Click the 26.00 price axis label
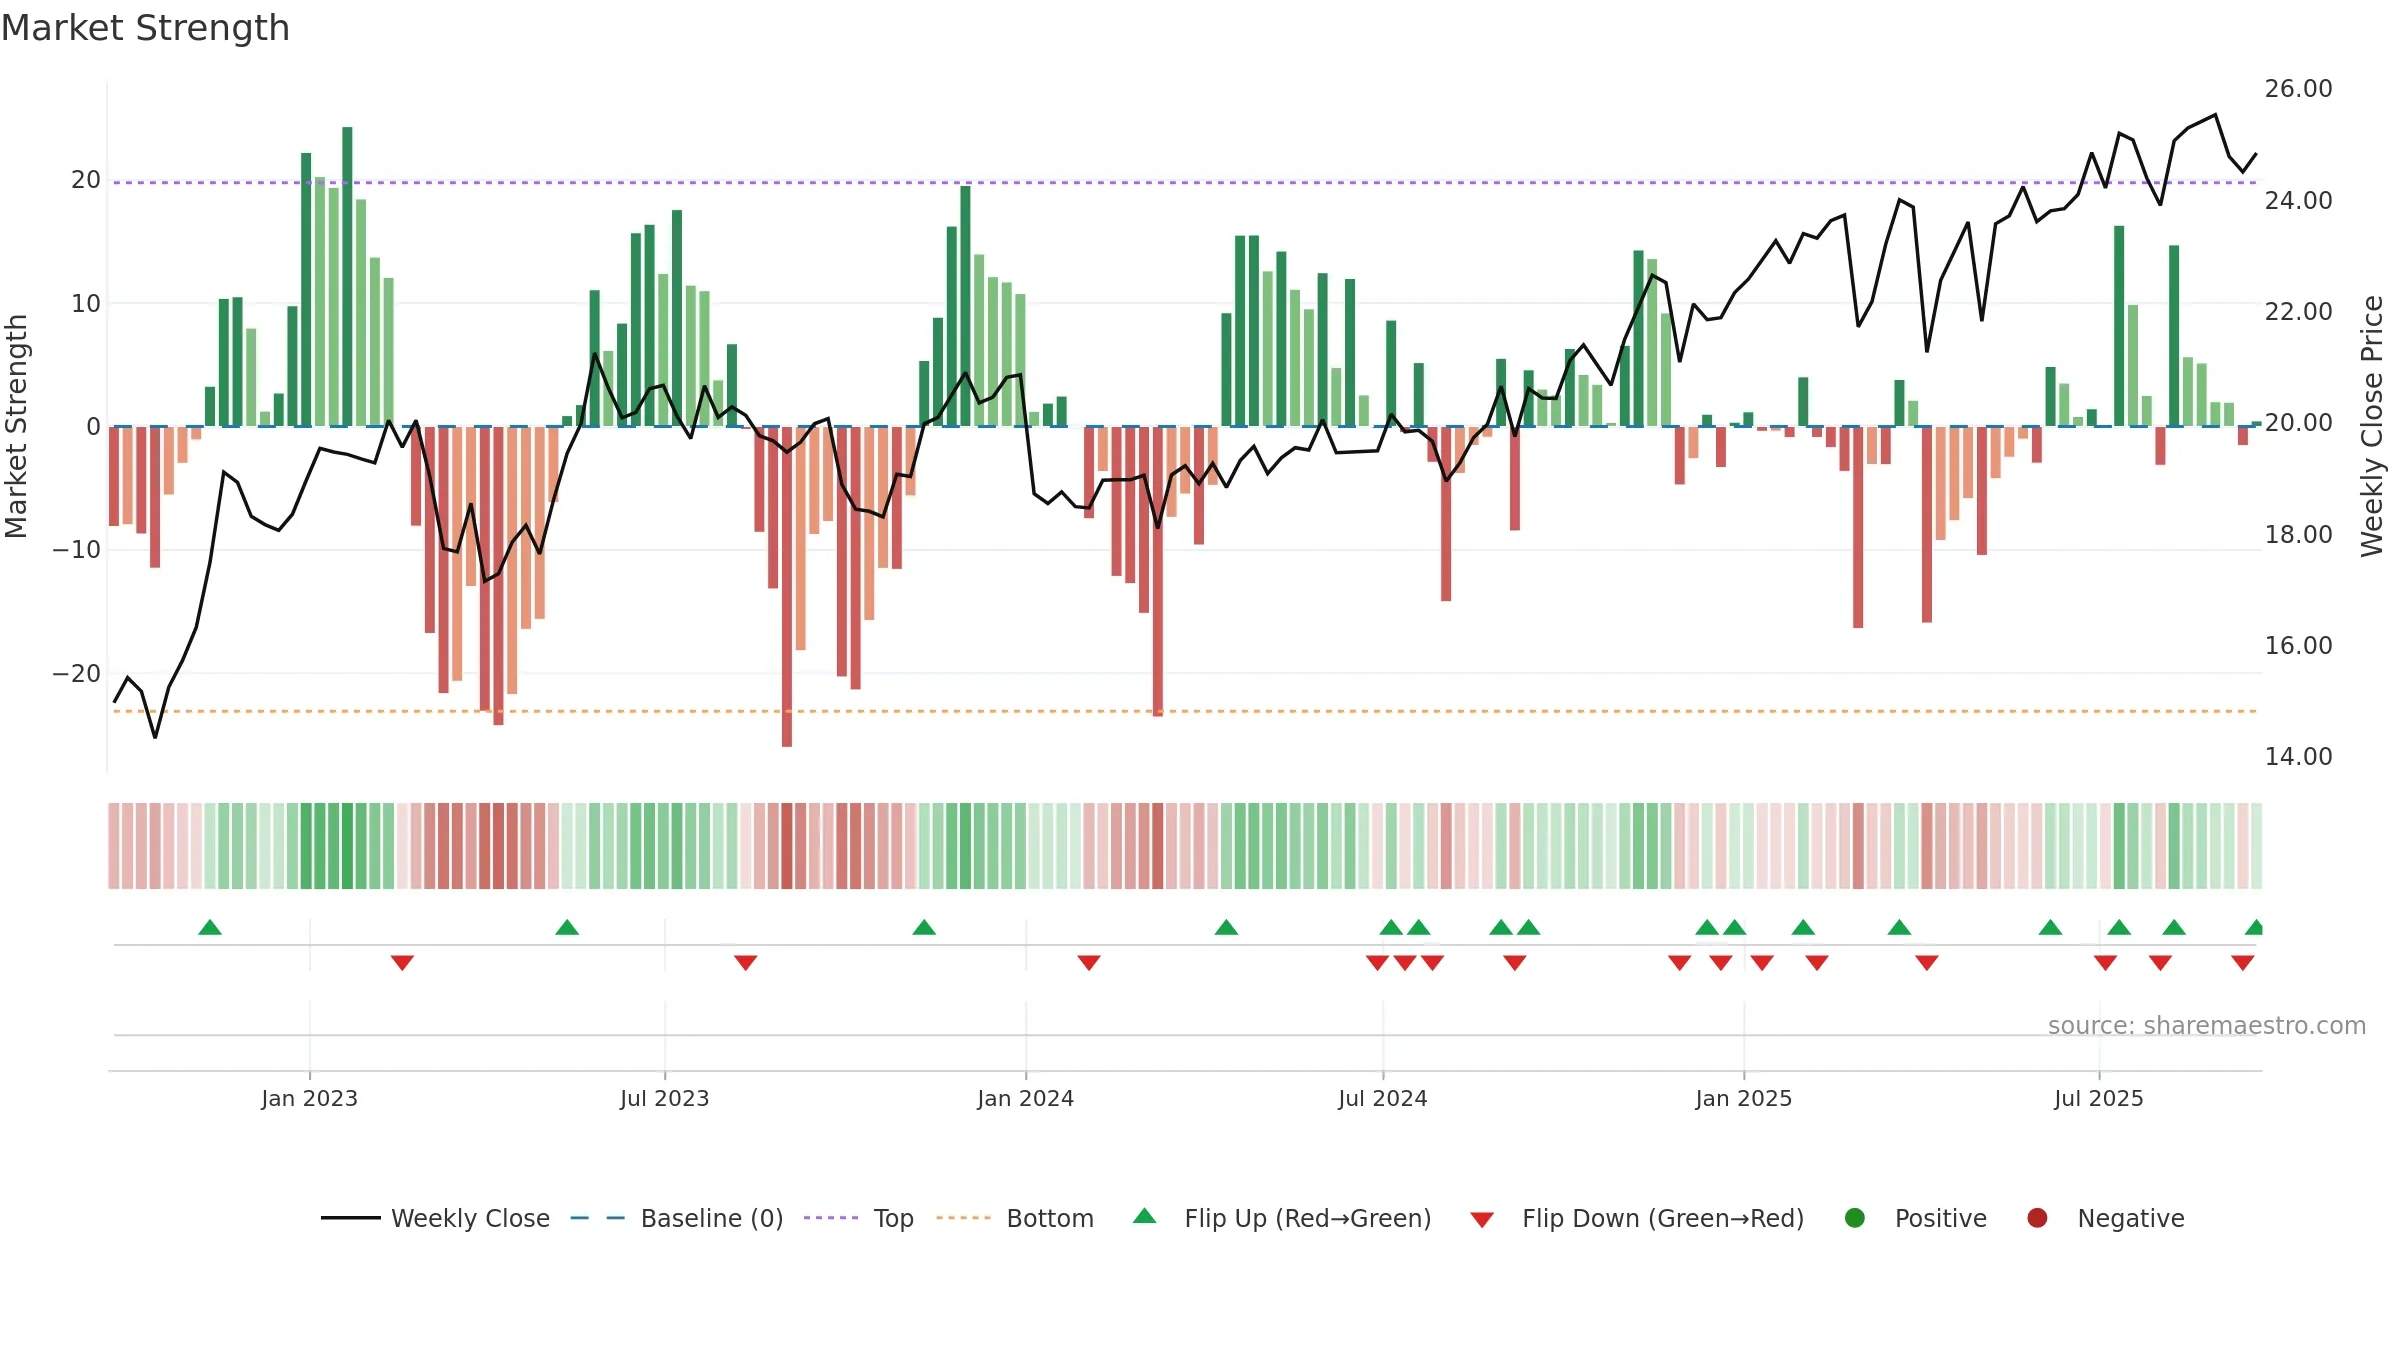Image resolution: width=2400 pixels, height=1350 pixels. pyautogui.click(x=2298, y=89)
